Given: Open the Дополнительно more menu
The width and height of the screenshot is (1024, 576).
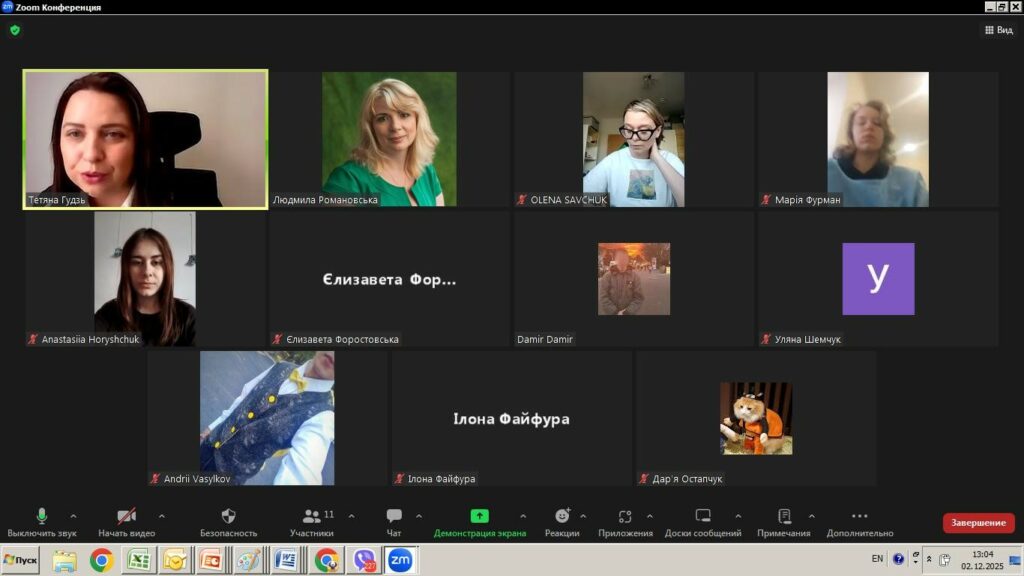Looking at the screenshot, I should pyautogui.click(x=859, y=517).
